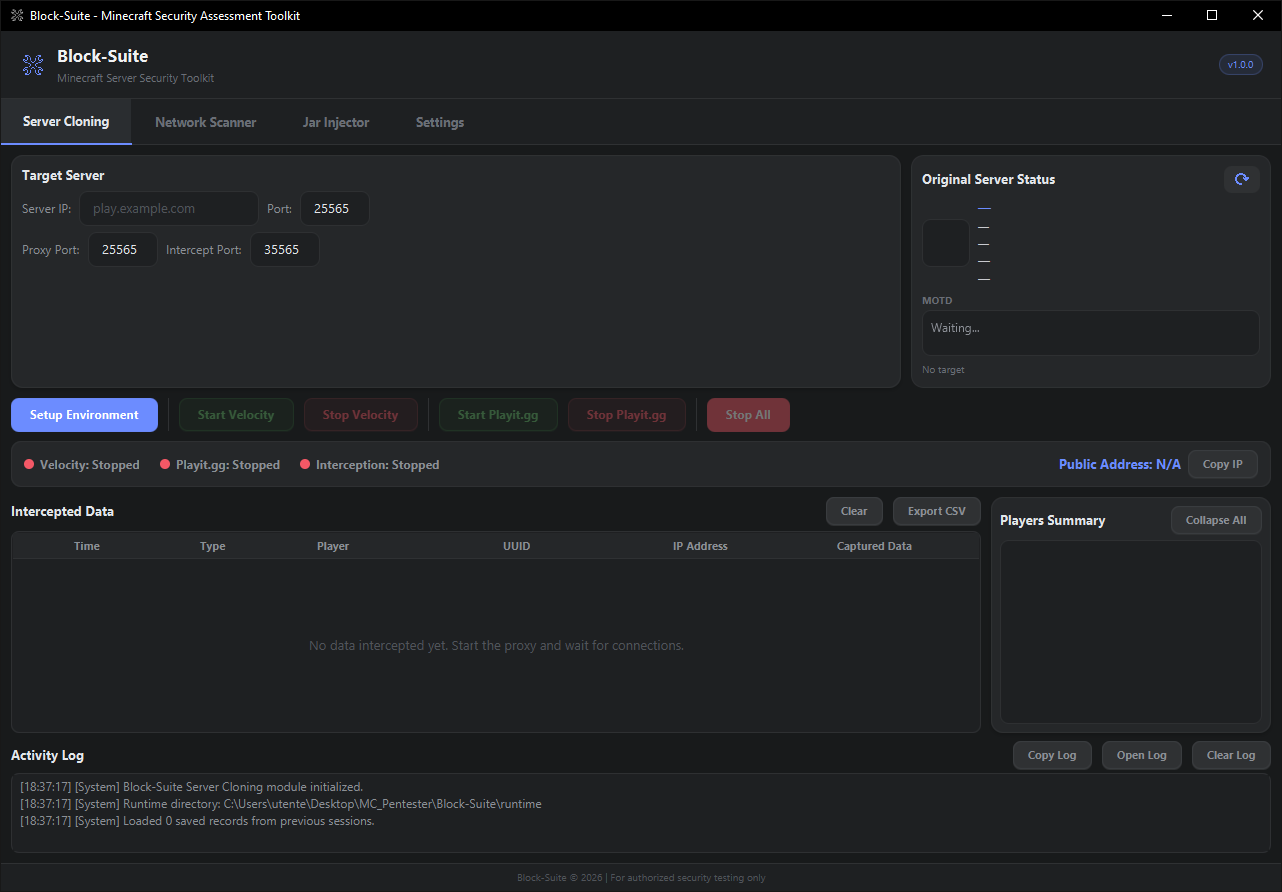This screenshot has width=1282, height=892.
Task: Click the Proxy Port field
Action: click(122, 250)
